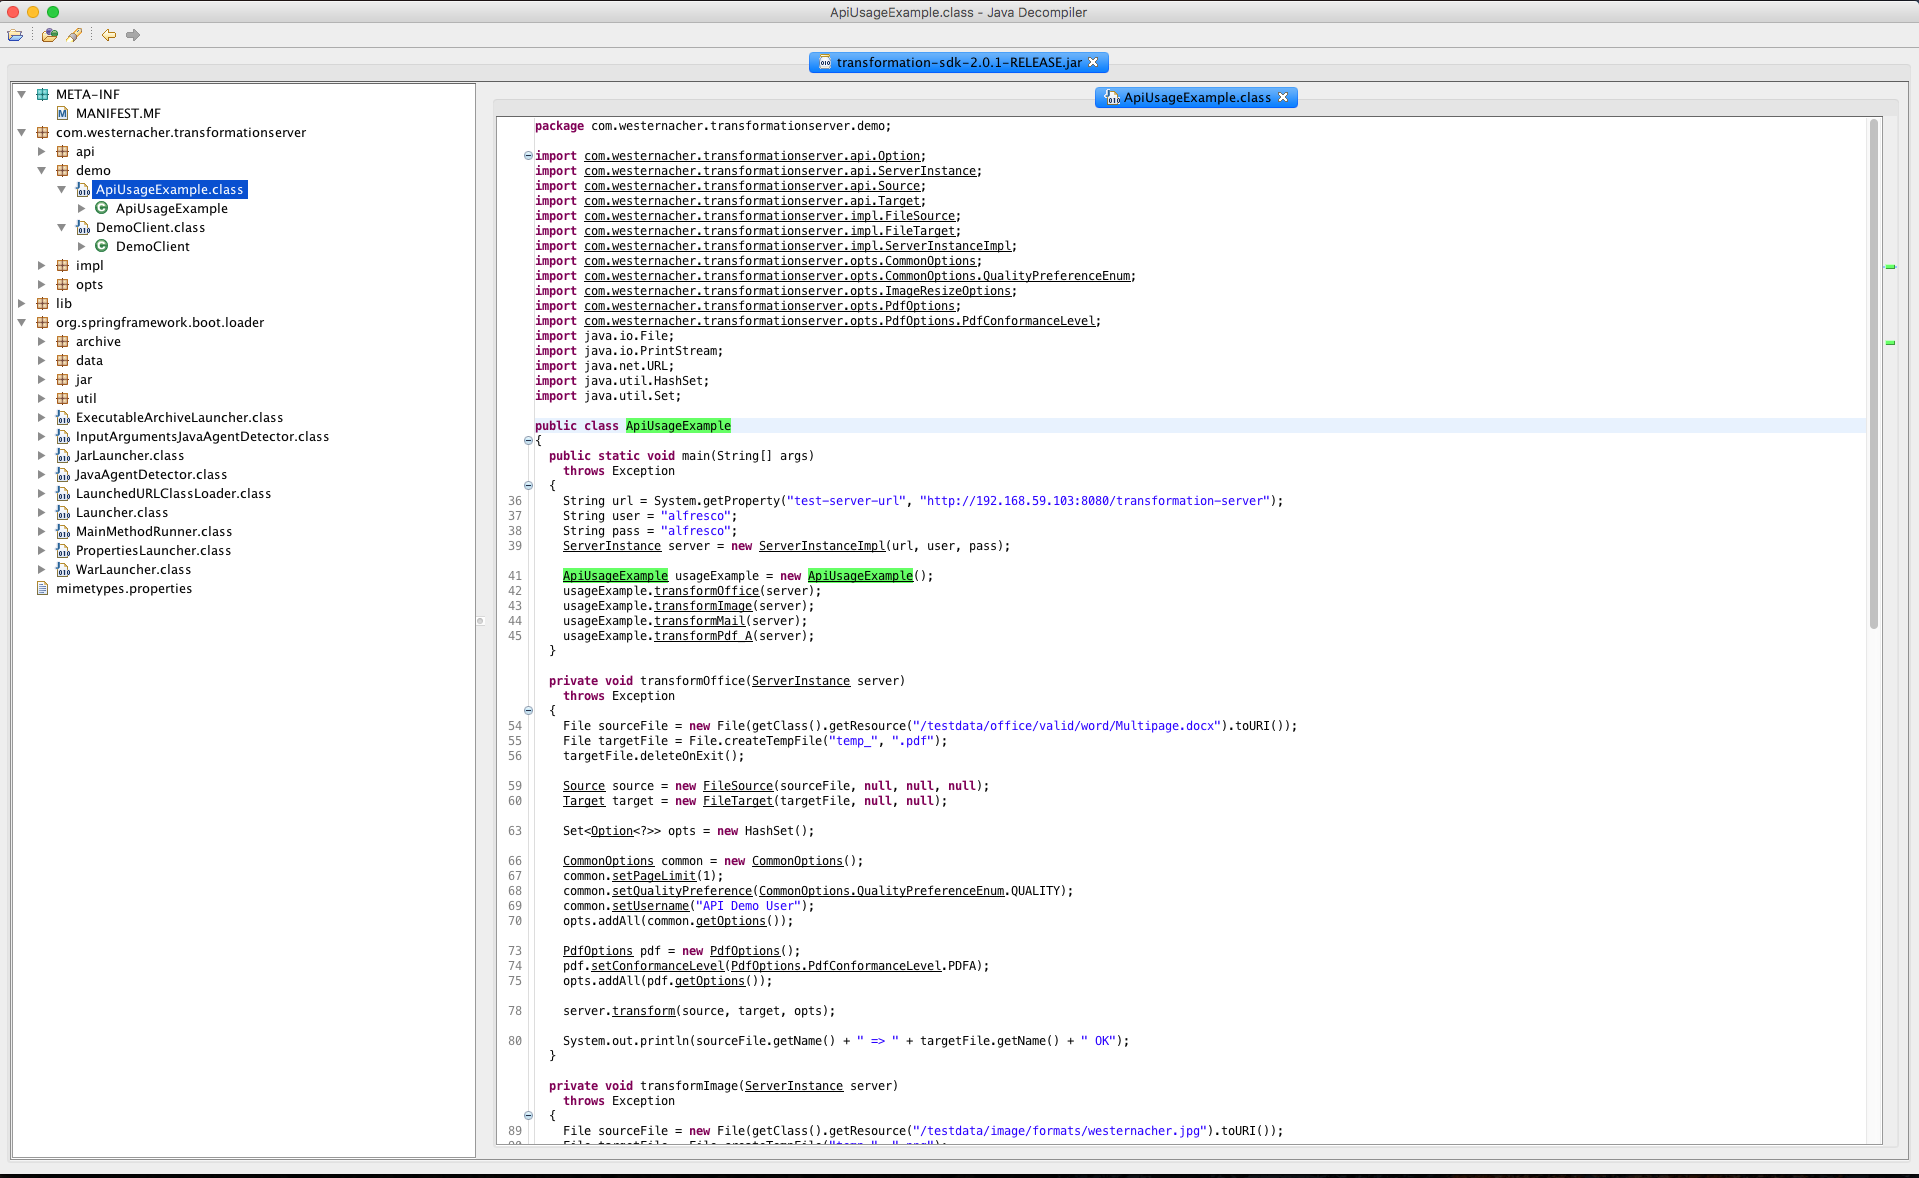1919x1178 pixels.
Task: Click the Open Type toolbar icon
Action: point(49,35)
